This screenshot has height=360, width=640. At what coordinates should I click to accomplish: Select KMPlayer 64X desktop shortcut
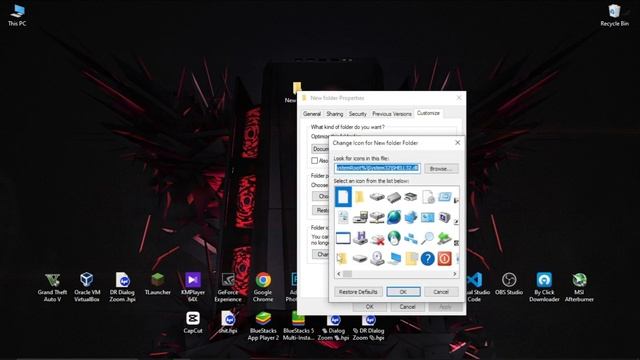[193, 287]
